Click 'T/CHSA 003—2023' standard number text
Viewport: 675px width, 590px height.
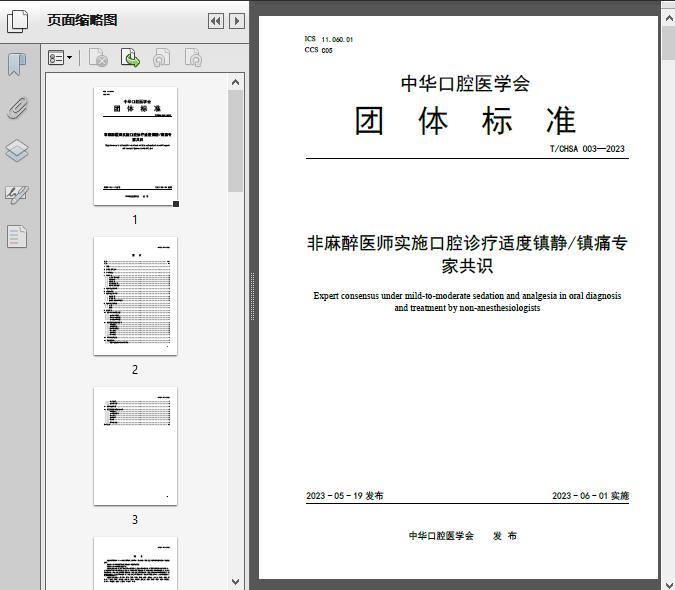pyautogui.click(x=587, y=149)
